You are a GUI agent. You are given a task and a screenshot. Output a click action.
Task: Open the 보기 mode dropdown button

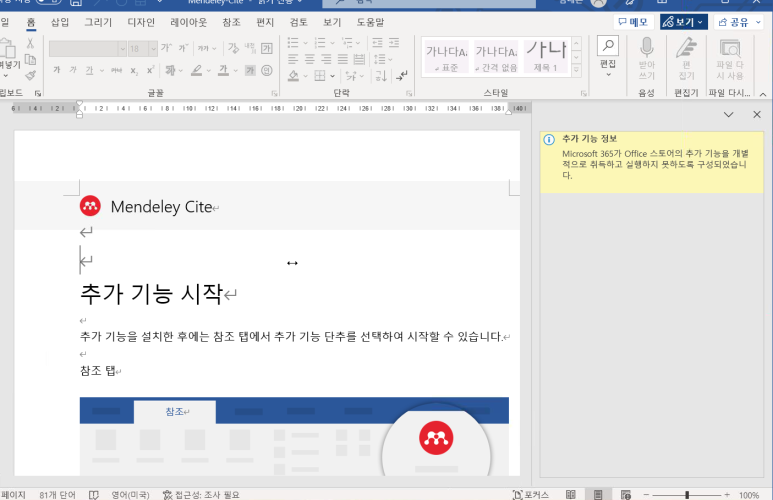pyautogui.click(x=683, y=22)
